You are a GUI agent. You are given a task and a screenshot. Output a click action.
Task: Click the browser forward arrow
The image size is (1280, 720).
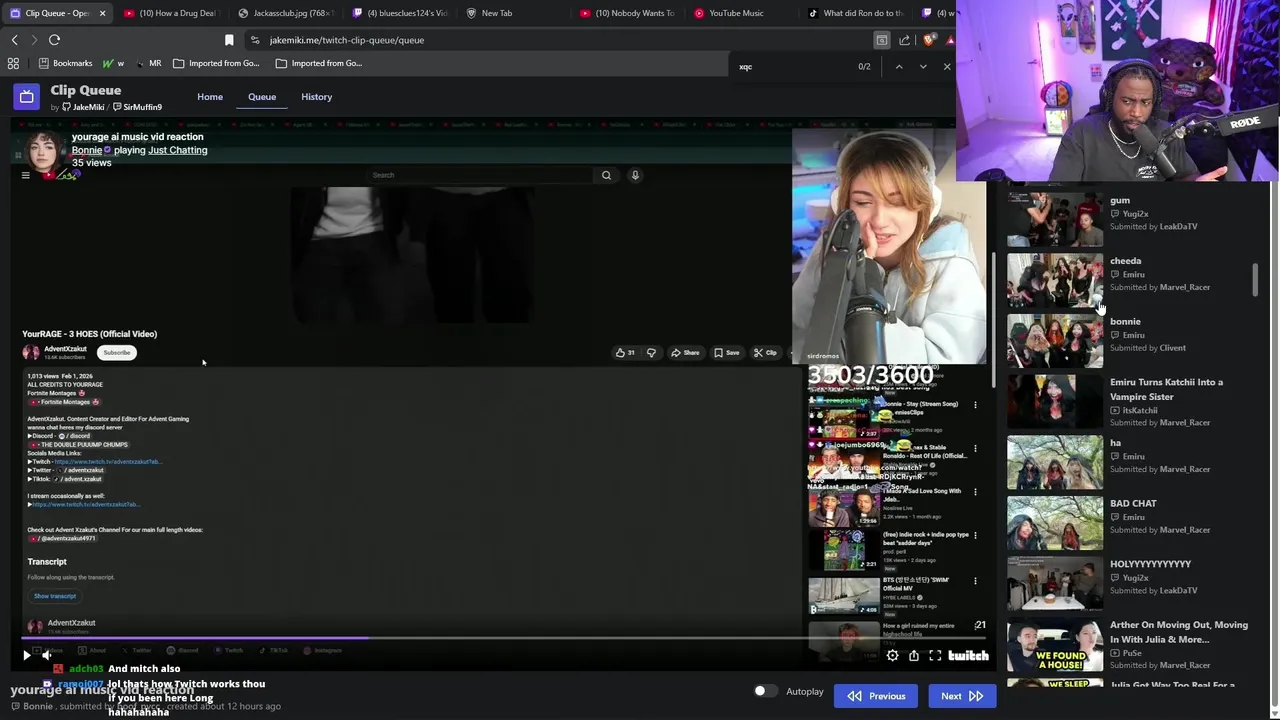point(34,40)
